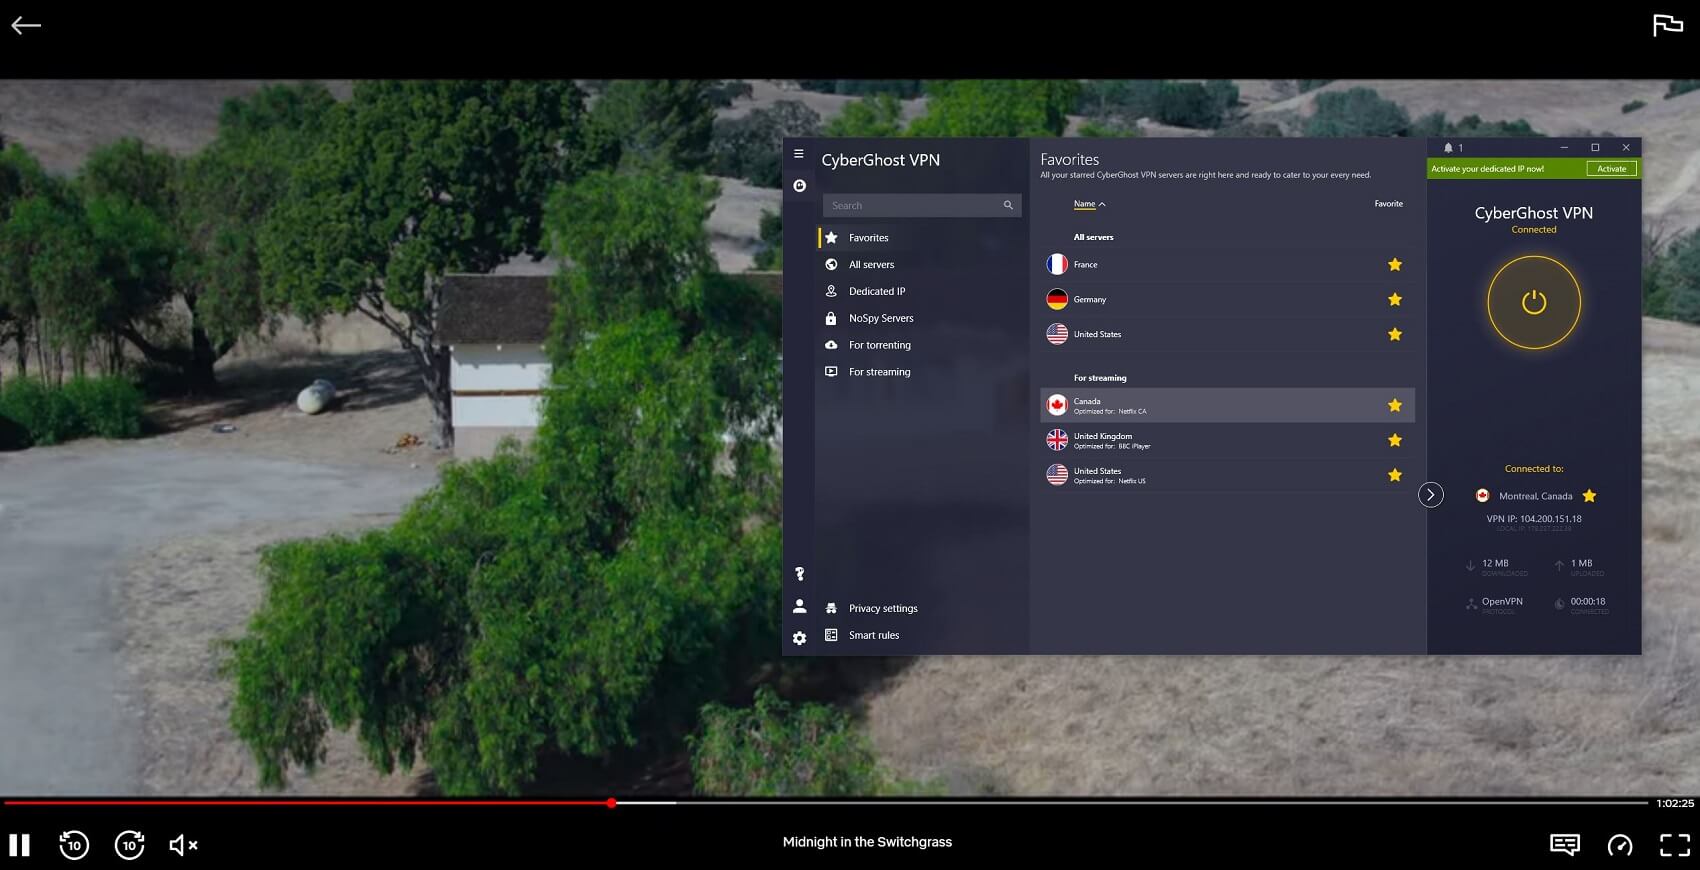Open the help question mark icon
Image resolution: width=1700 pixels, height=870 pixels.
[799, 574]
